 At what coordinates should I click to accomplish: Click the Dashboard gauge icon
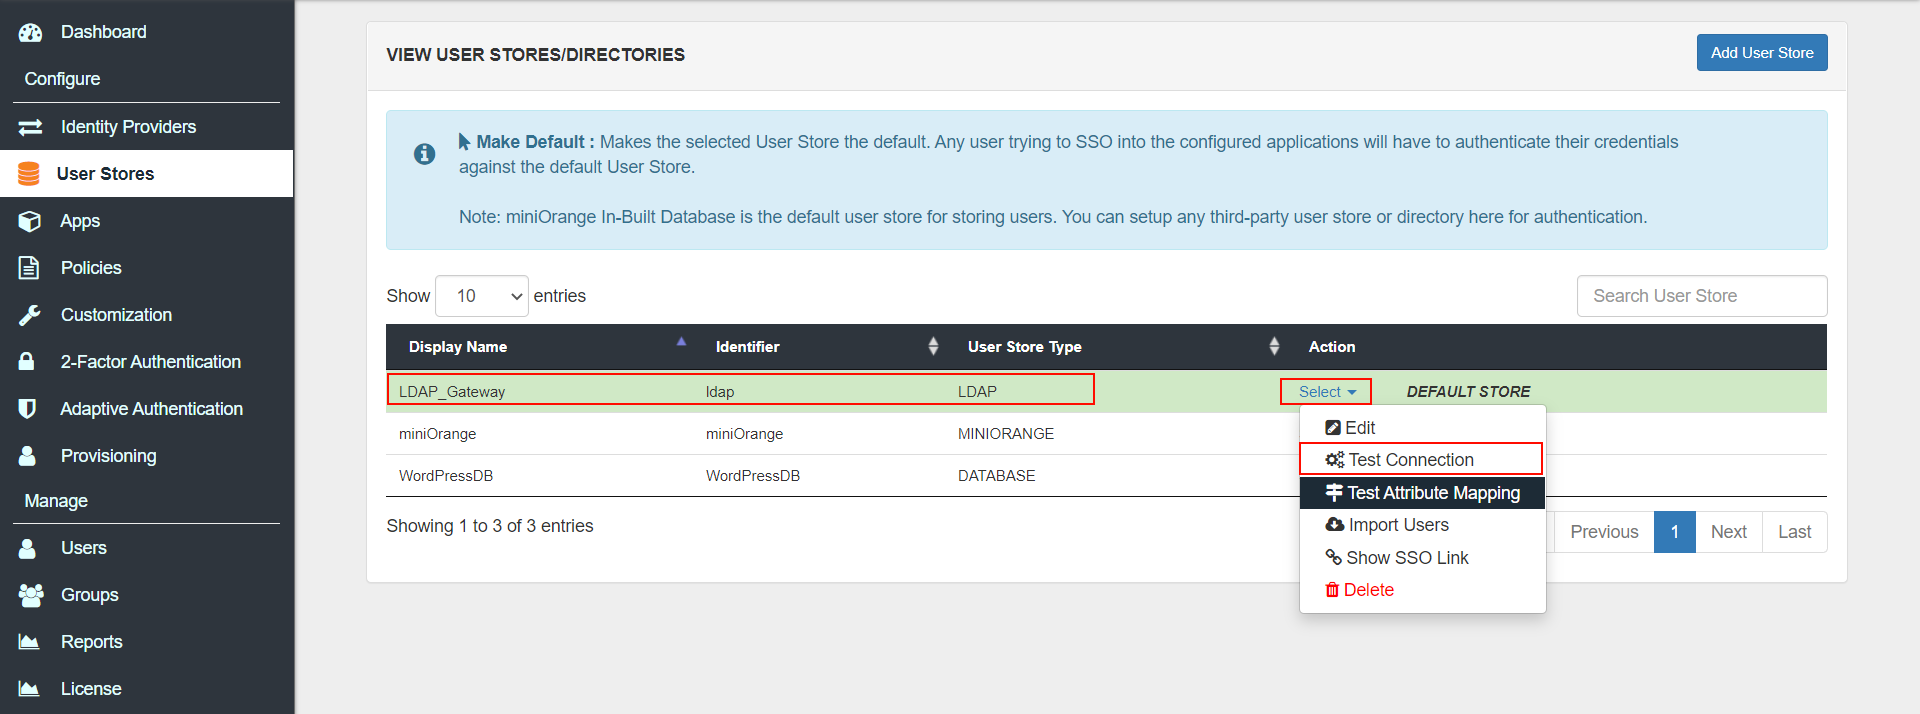[x=31, y=32]
